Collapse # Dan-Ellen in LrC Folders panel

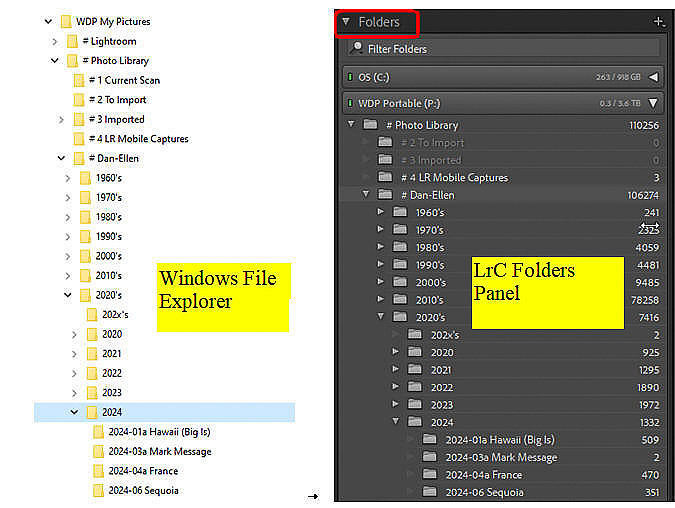(x=365, y=194)
